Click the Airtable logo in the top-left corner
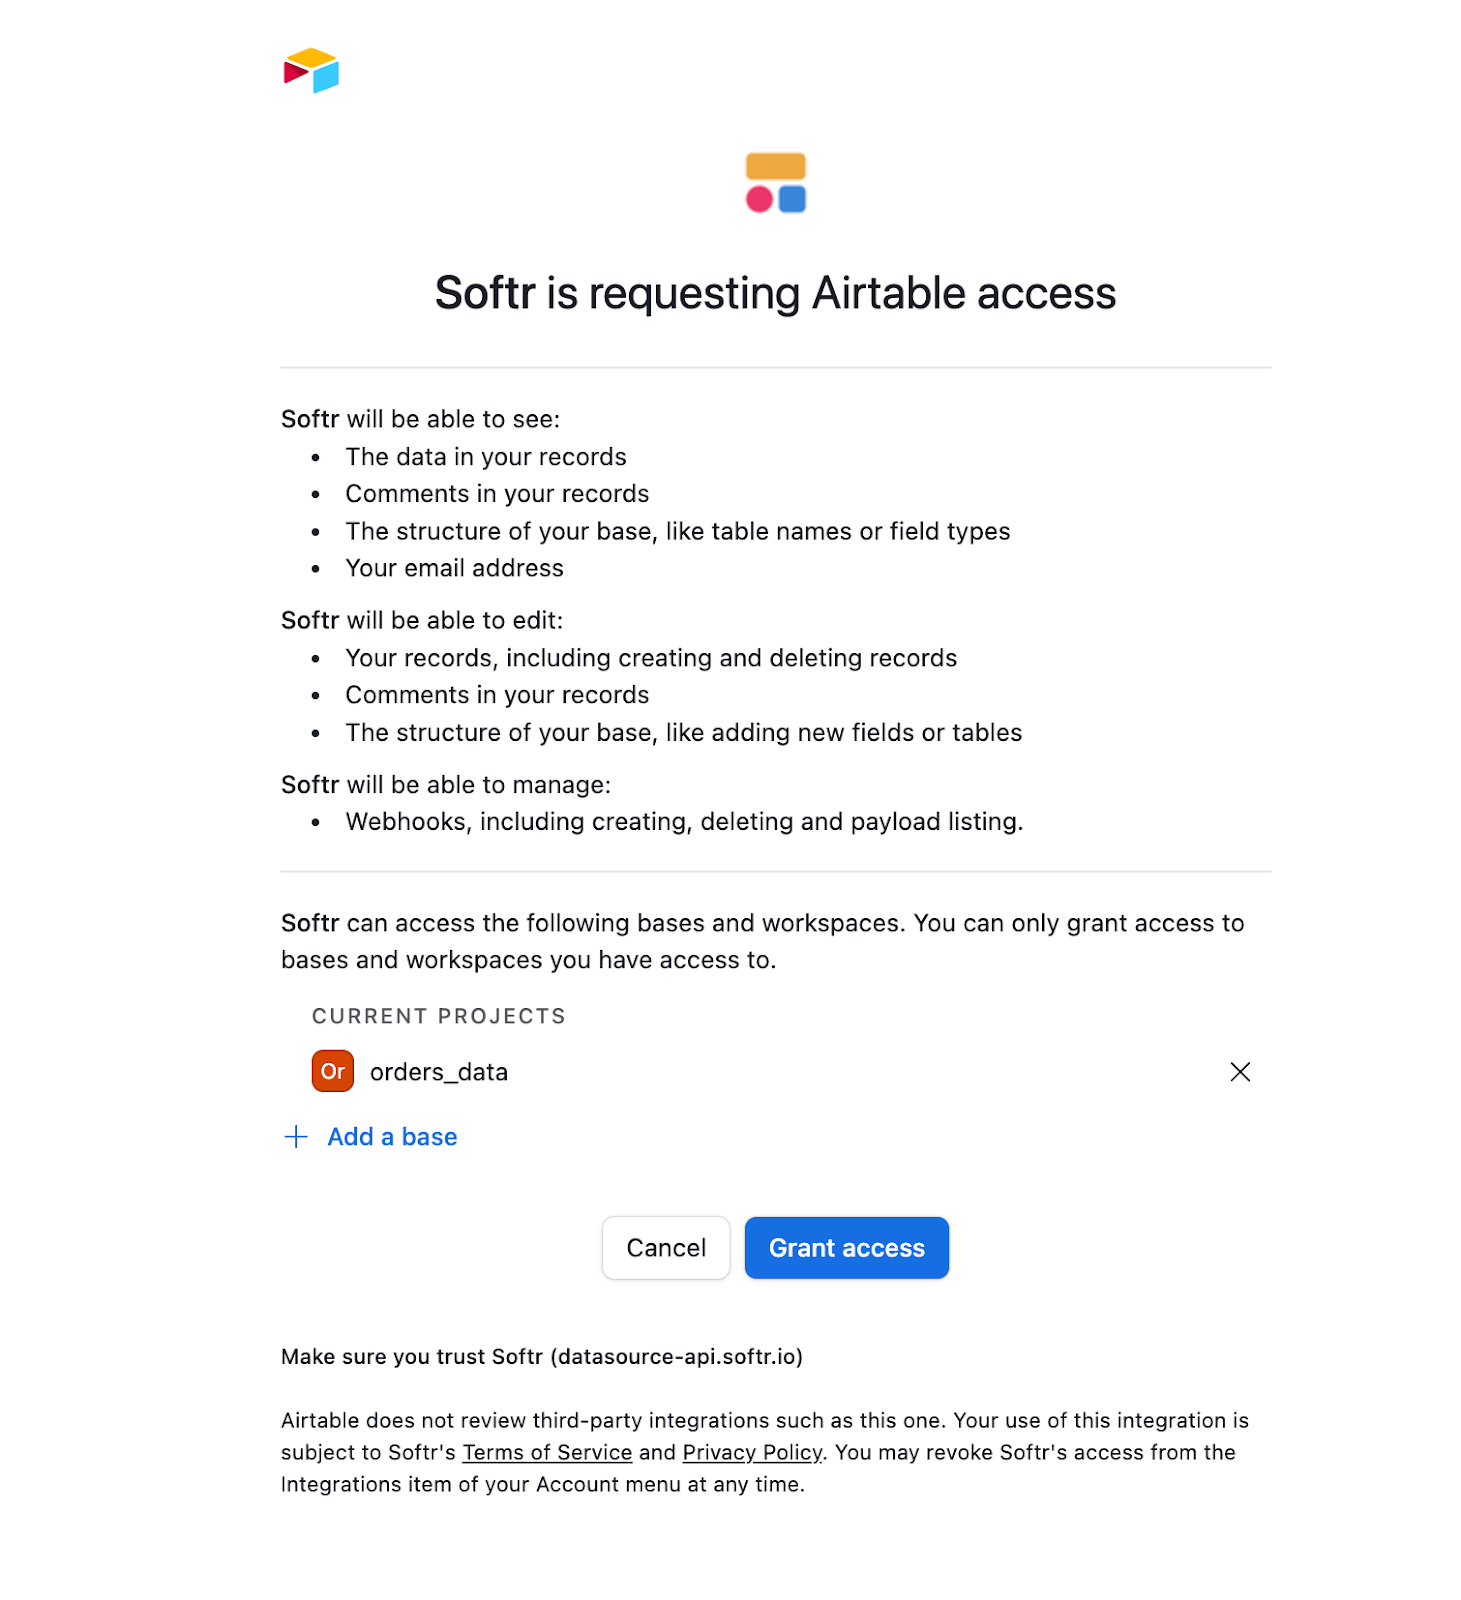1461x1600 pixels. [311, 70]
